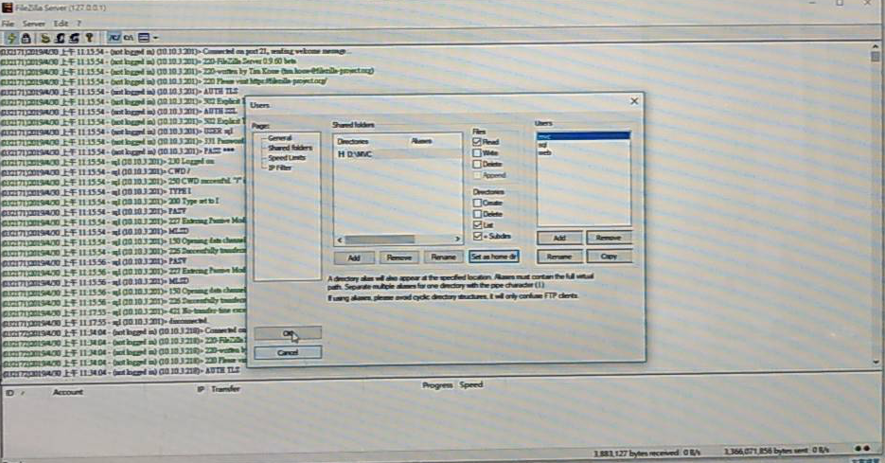Image resolution: width=885 pixels, height=463 pixels.
Task: Open the File menu
Action: [8, 24]
